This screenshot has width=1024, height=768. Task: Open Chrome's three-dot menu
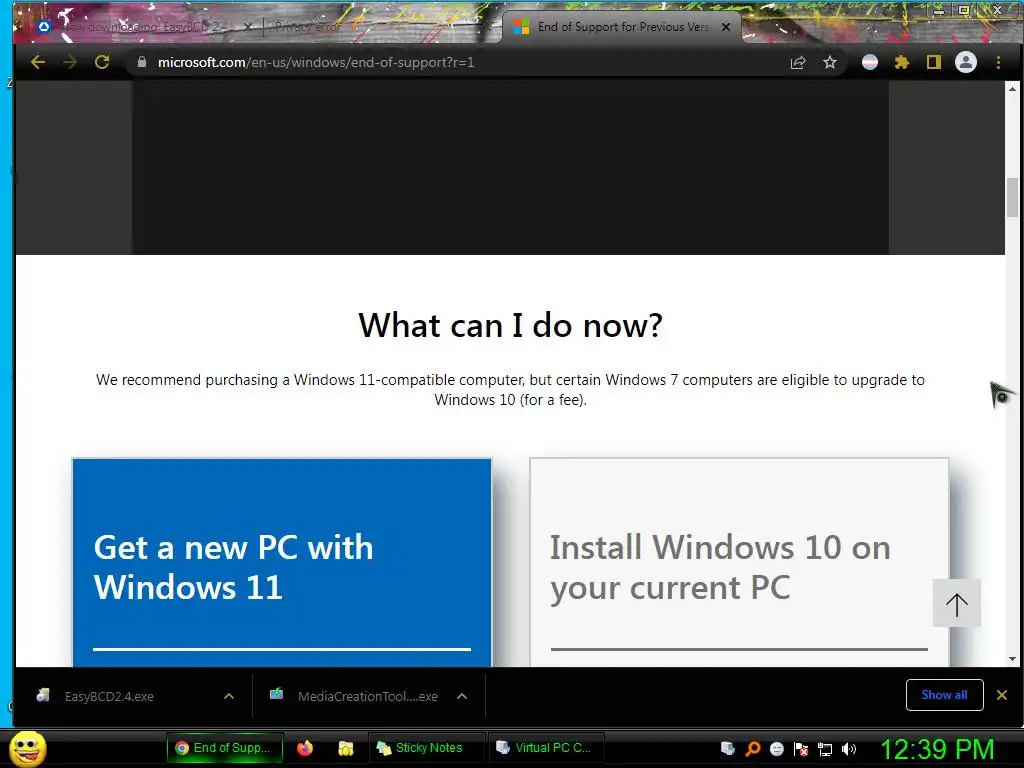998,63
